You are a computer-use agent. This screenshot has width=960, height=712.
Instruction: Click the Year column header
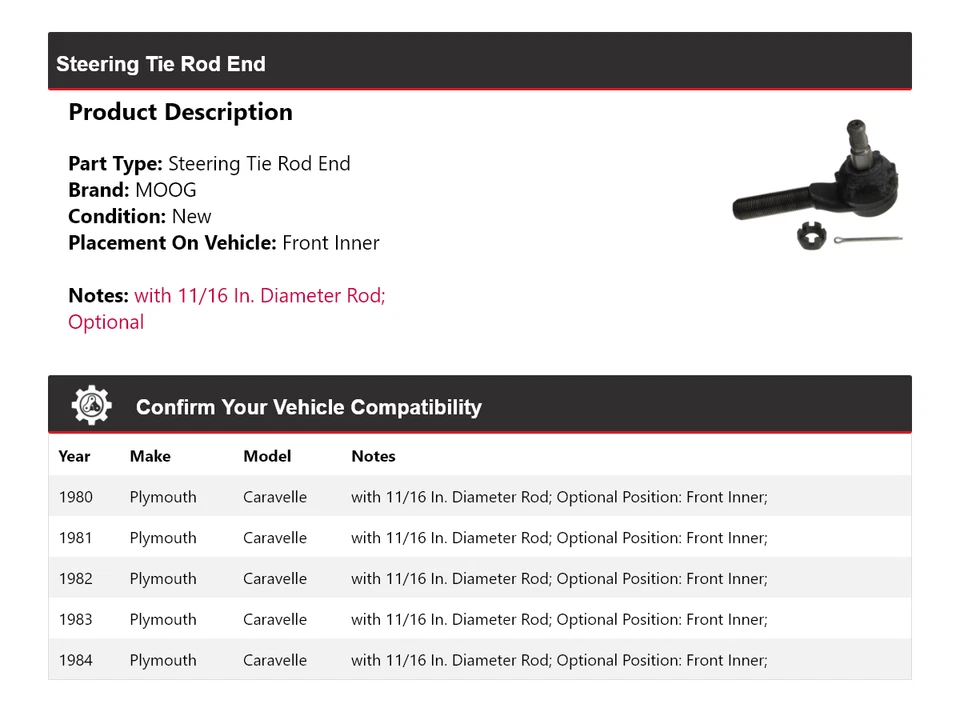(74, 456)
